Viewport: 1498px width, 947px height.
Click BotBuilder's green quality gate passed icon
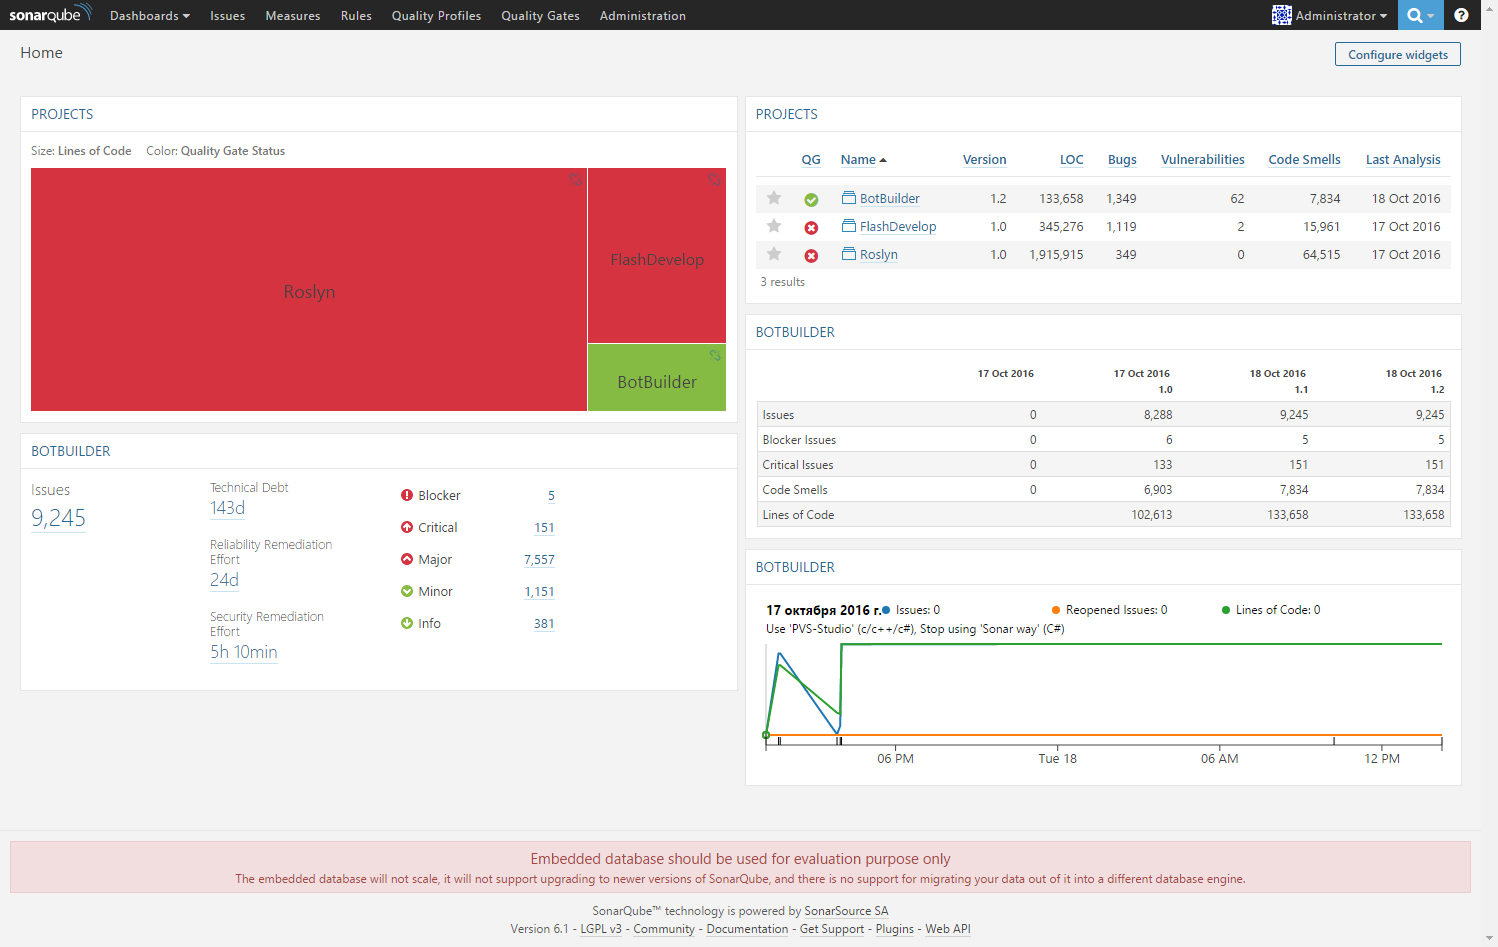point(811,199)
